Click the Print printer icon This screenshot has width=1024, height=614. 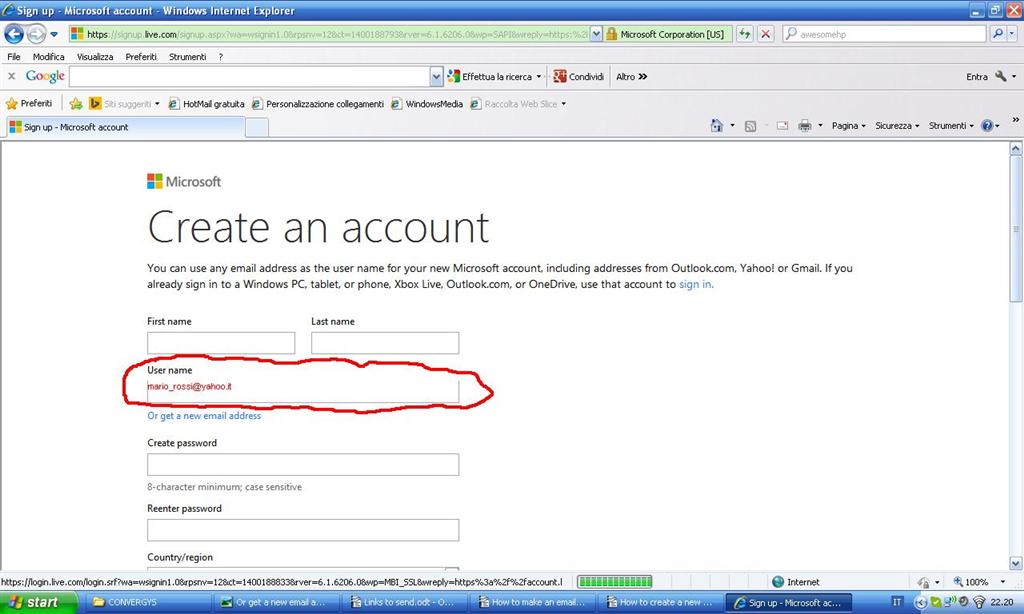[x=805, y=126]
